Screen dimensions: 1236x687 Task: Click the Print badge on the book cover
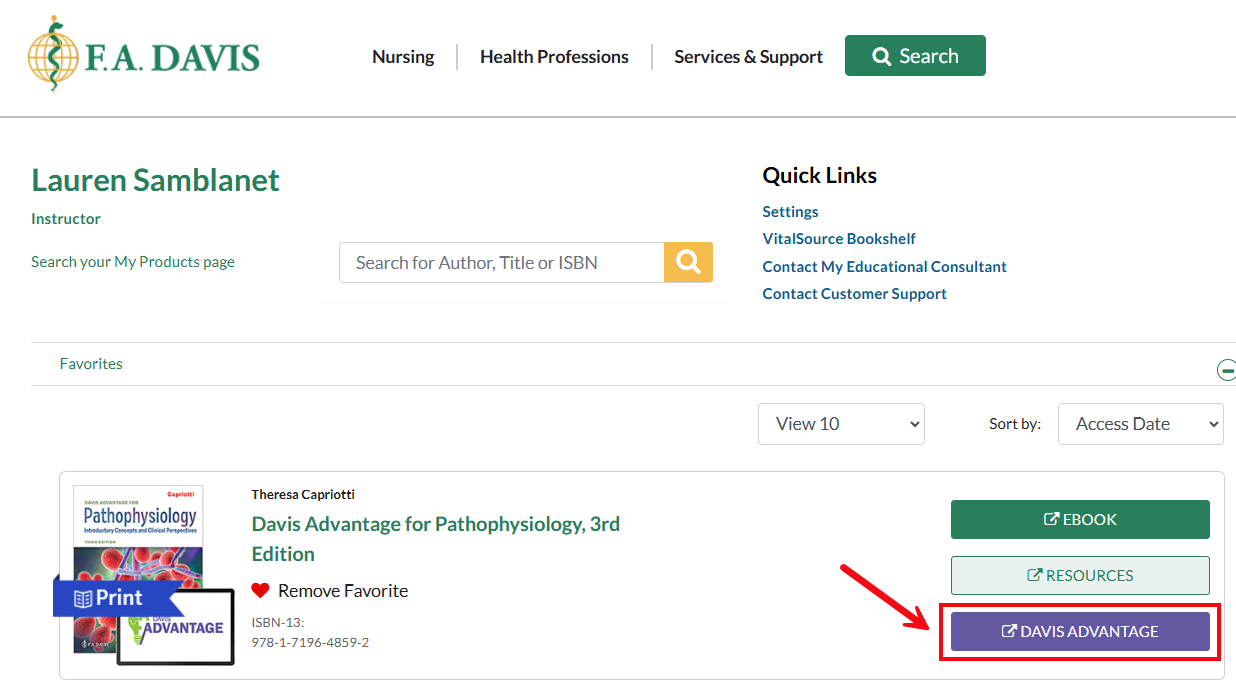pyautogui.click(x=110, y=598)
